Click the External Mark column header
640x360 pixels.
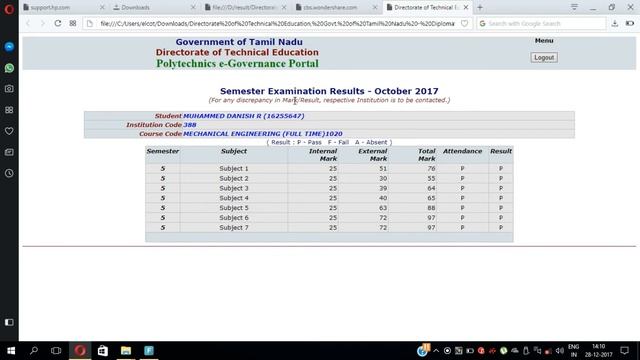(x=372, y=155)
